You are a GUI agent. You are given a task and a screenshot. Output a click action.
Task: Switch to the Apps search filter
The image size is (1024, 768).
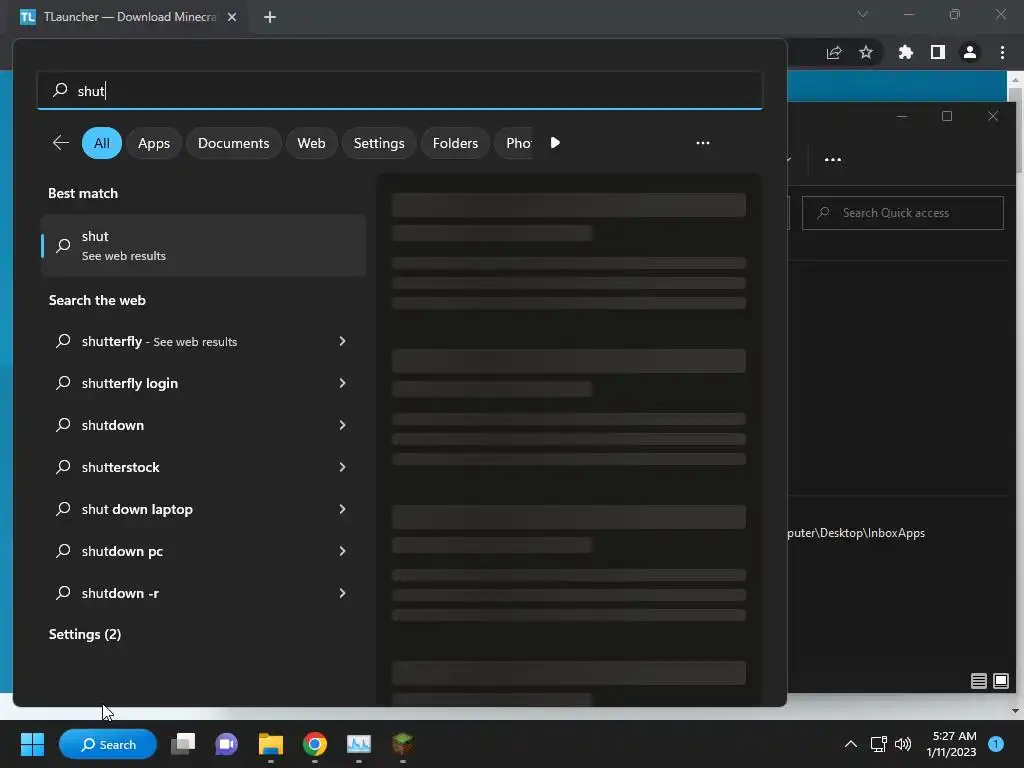[x=154, y=143]
